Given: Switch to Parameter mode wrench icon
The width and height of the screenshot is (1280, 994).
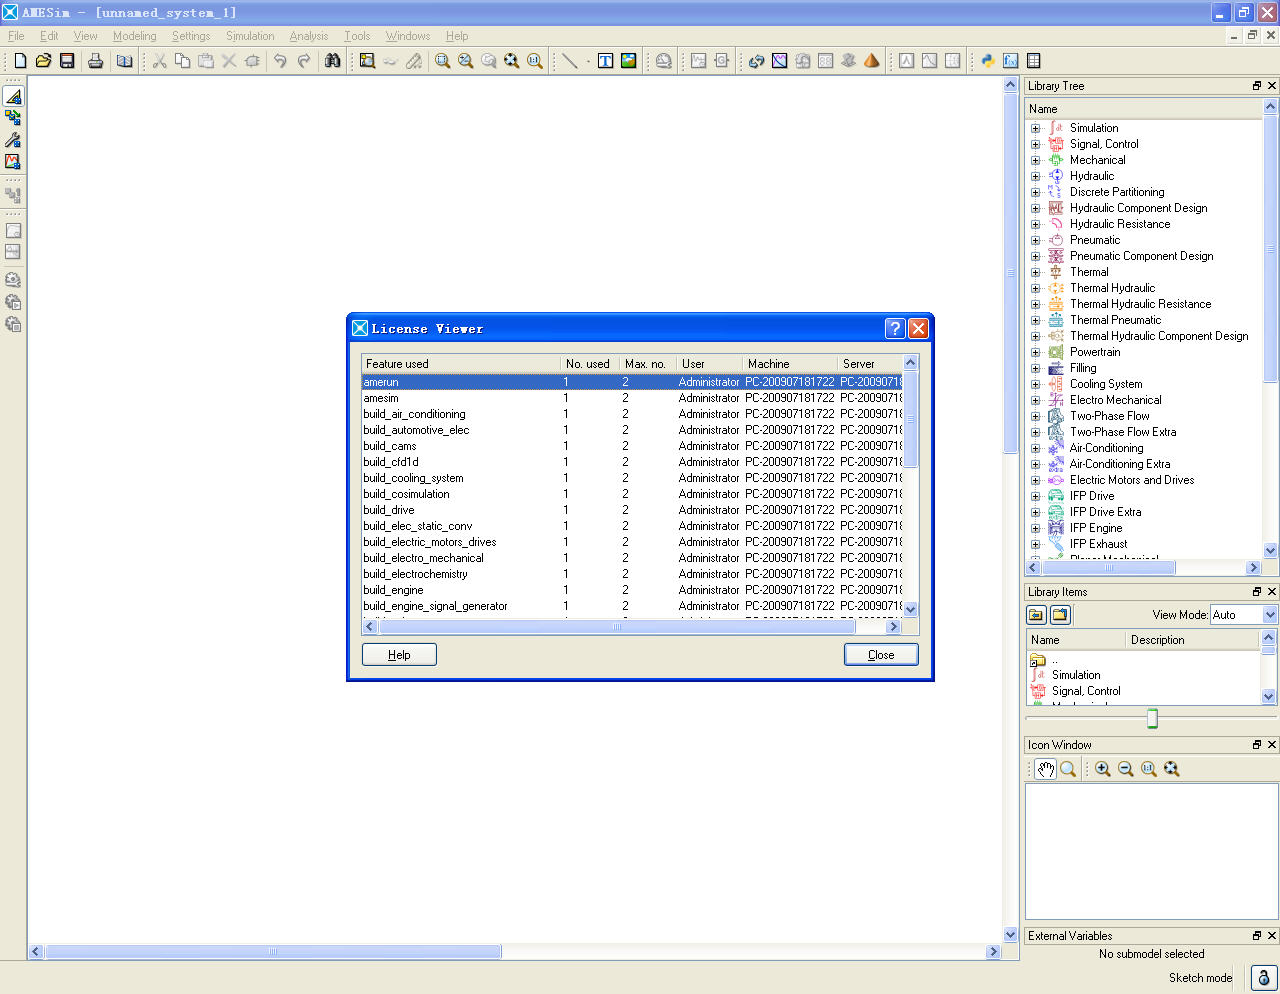Looking at the screenshot, I should point(13,140).
